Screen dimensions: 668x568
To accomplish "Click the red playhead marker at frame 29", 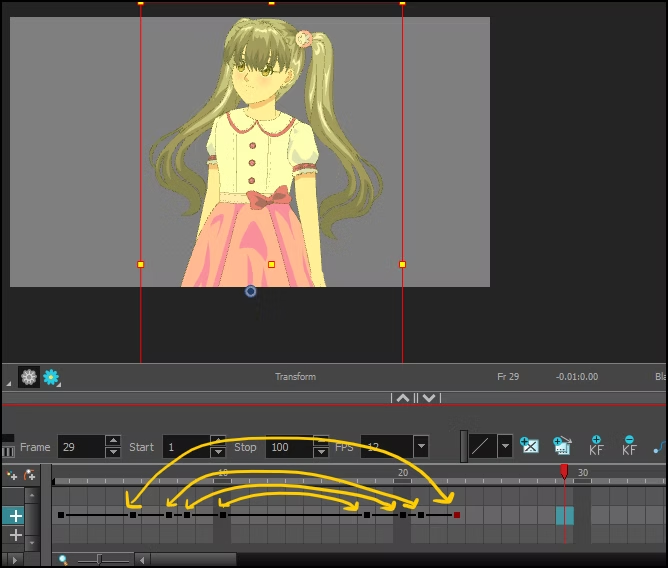I will 564,471.
